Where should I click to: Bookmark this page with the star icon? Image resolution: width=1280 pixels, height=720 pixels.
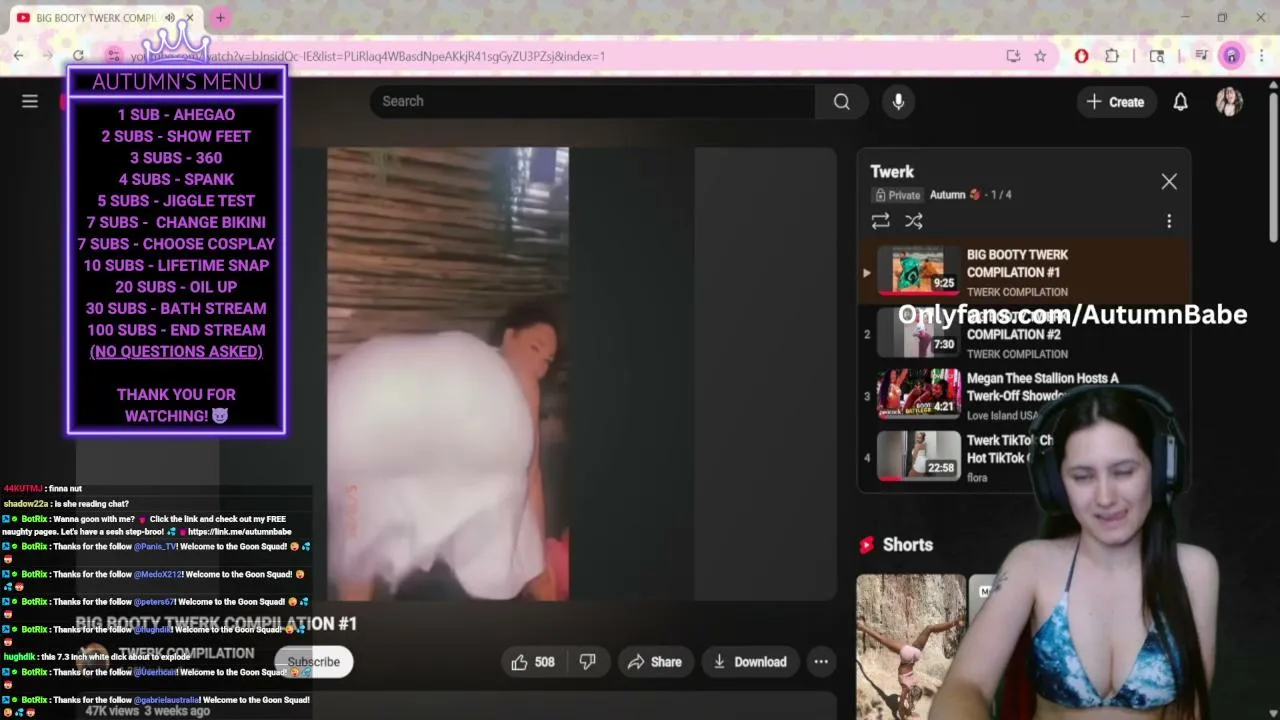point(1040,56)
